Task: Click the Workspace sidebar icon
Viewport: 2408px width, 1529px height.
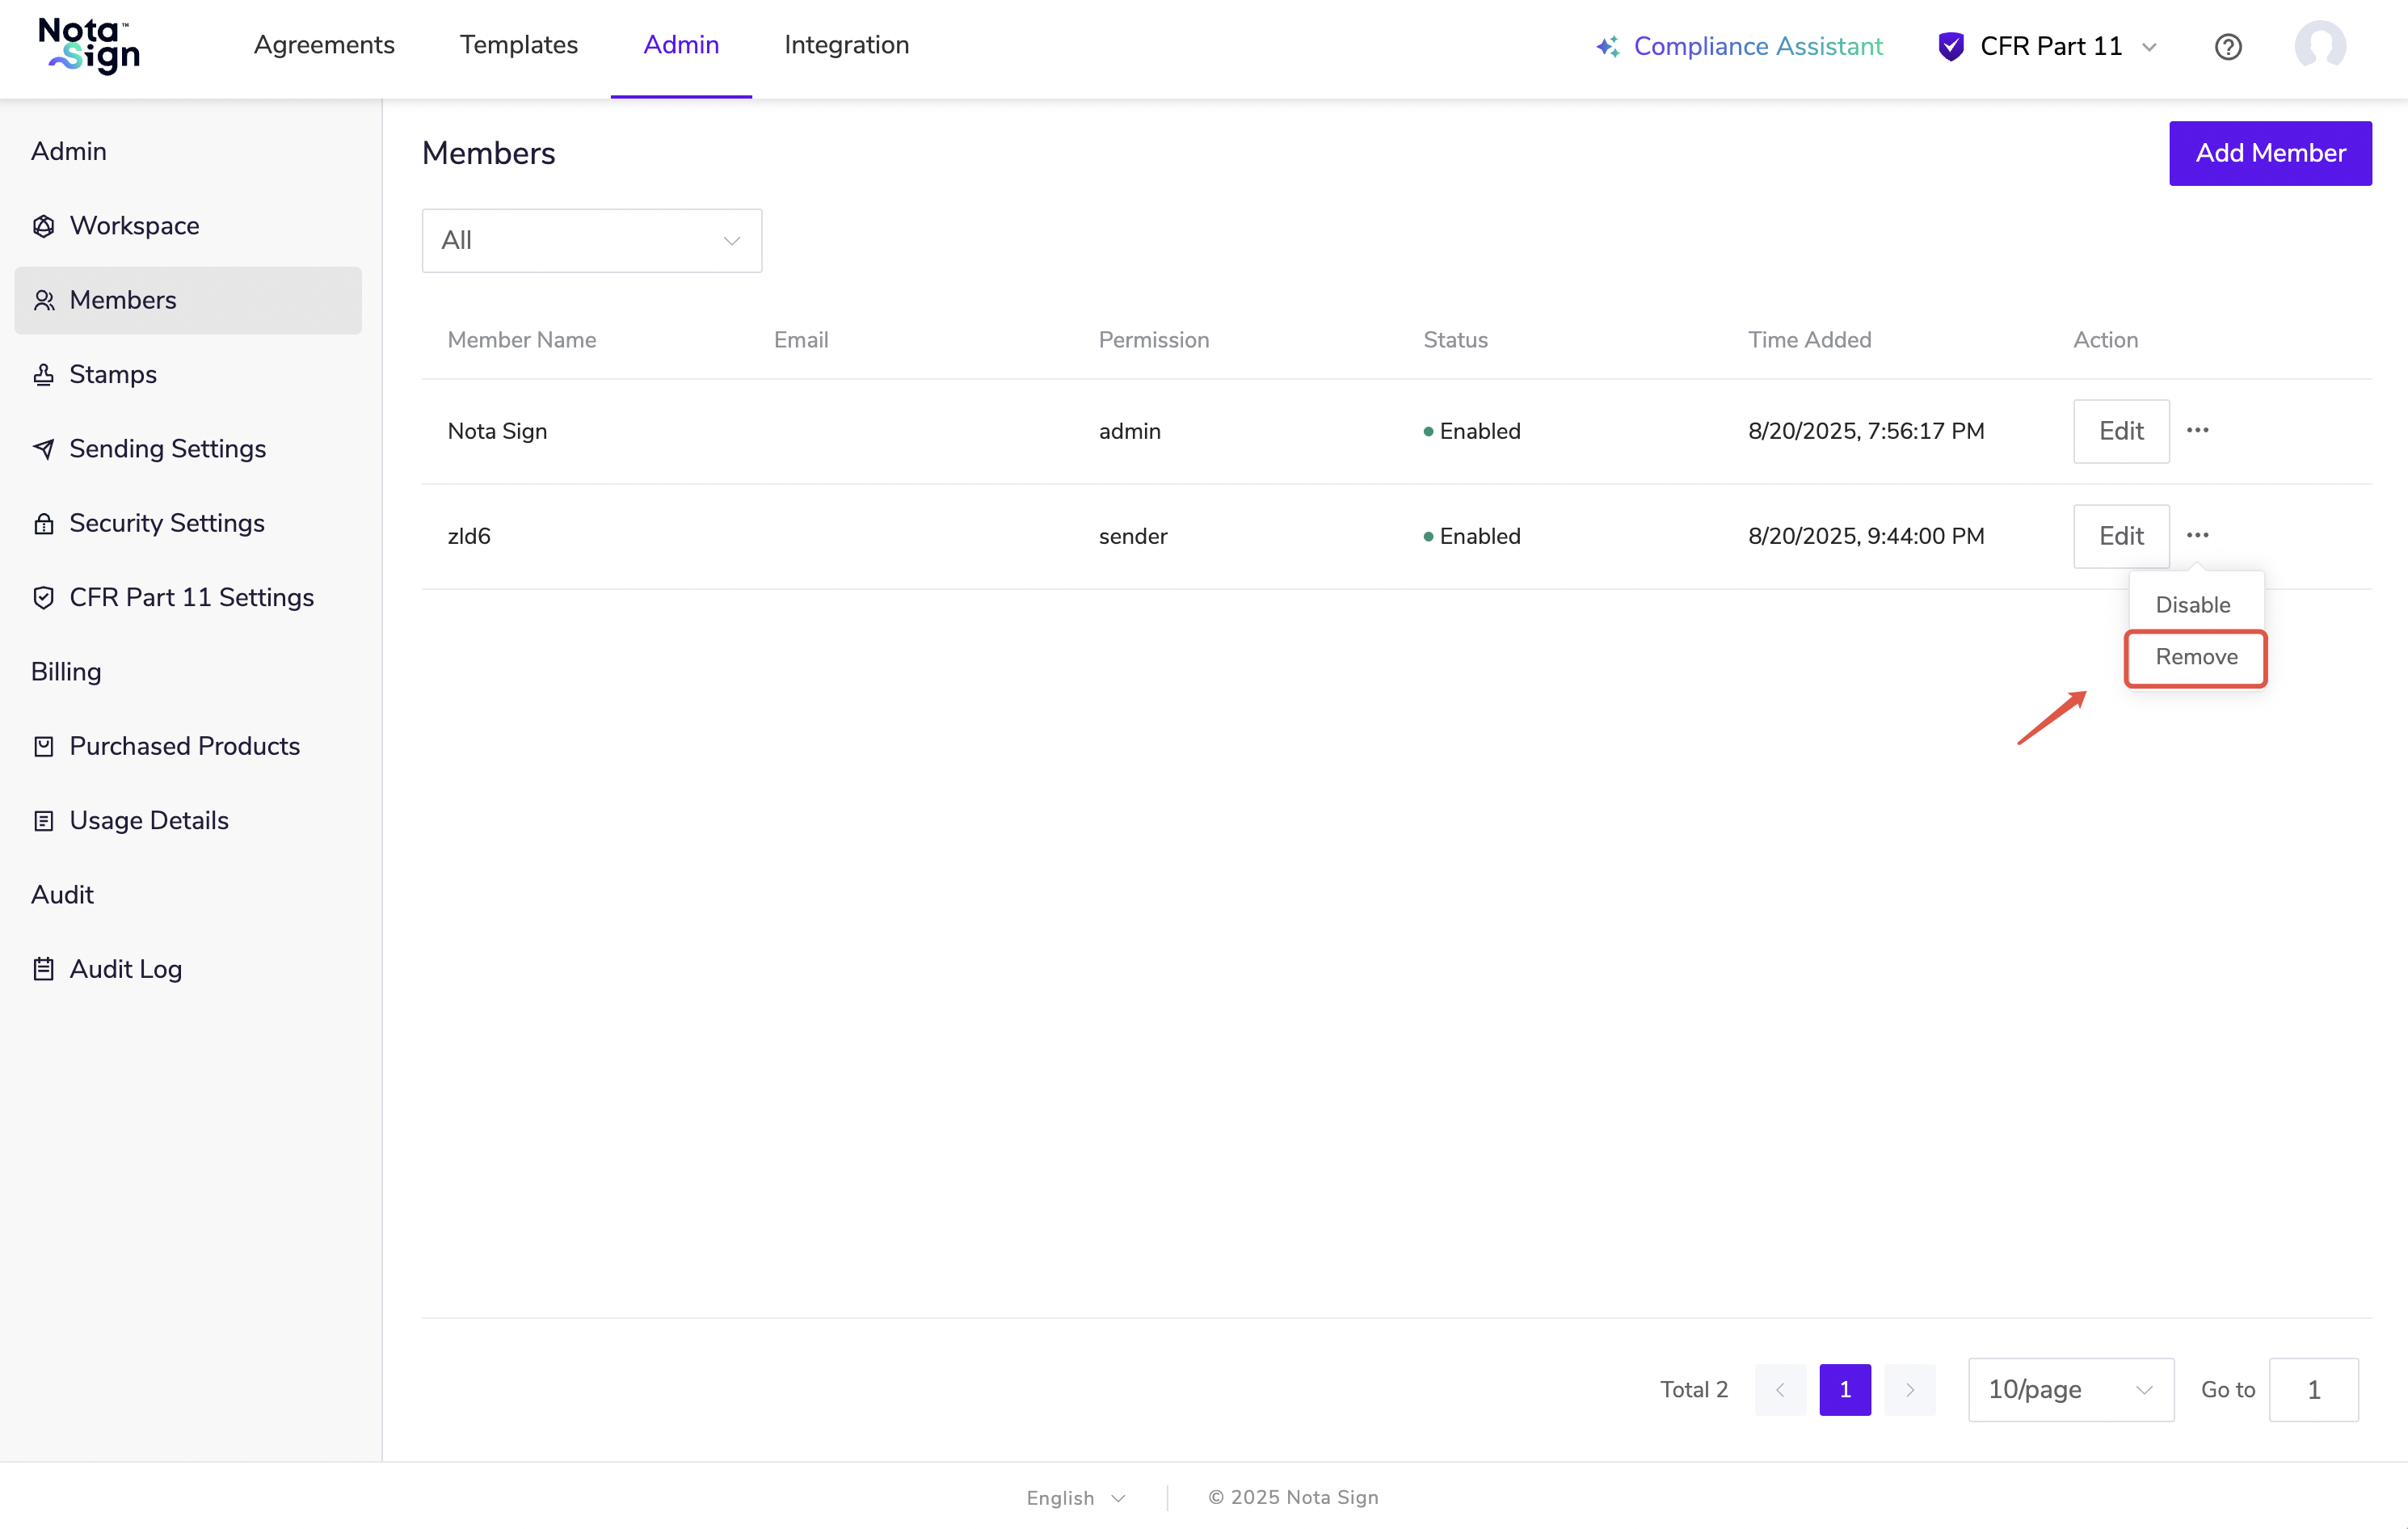Action: (44, 226)
